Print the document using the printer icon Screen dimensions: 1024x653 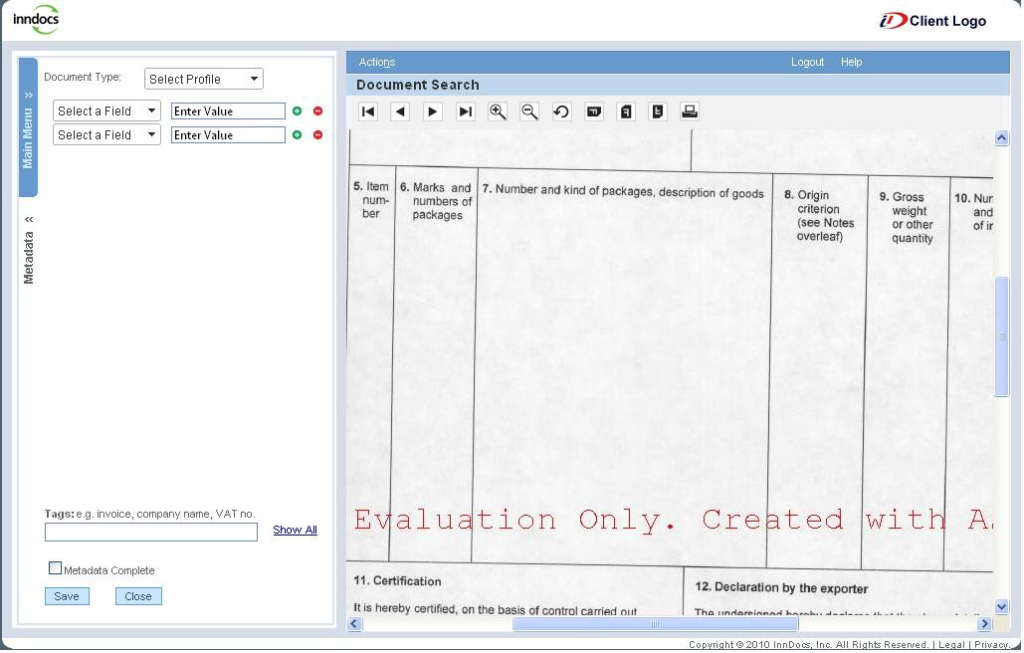(690, 112)
